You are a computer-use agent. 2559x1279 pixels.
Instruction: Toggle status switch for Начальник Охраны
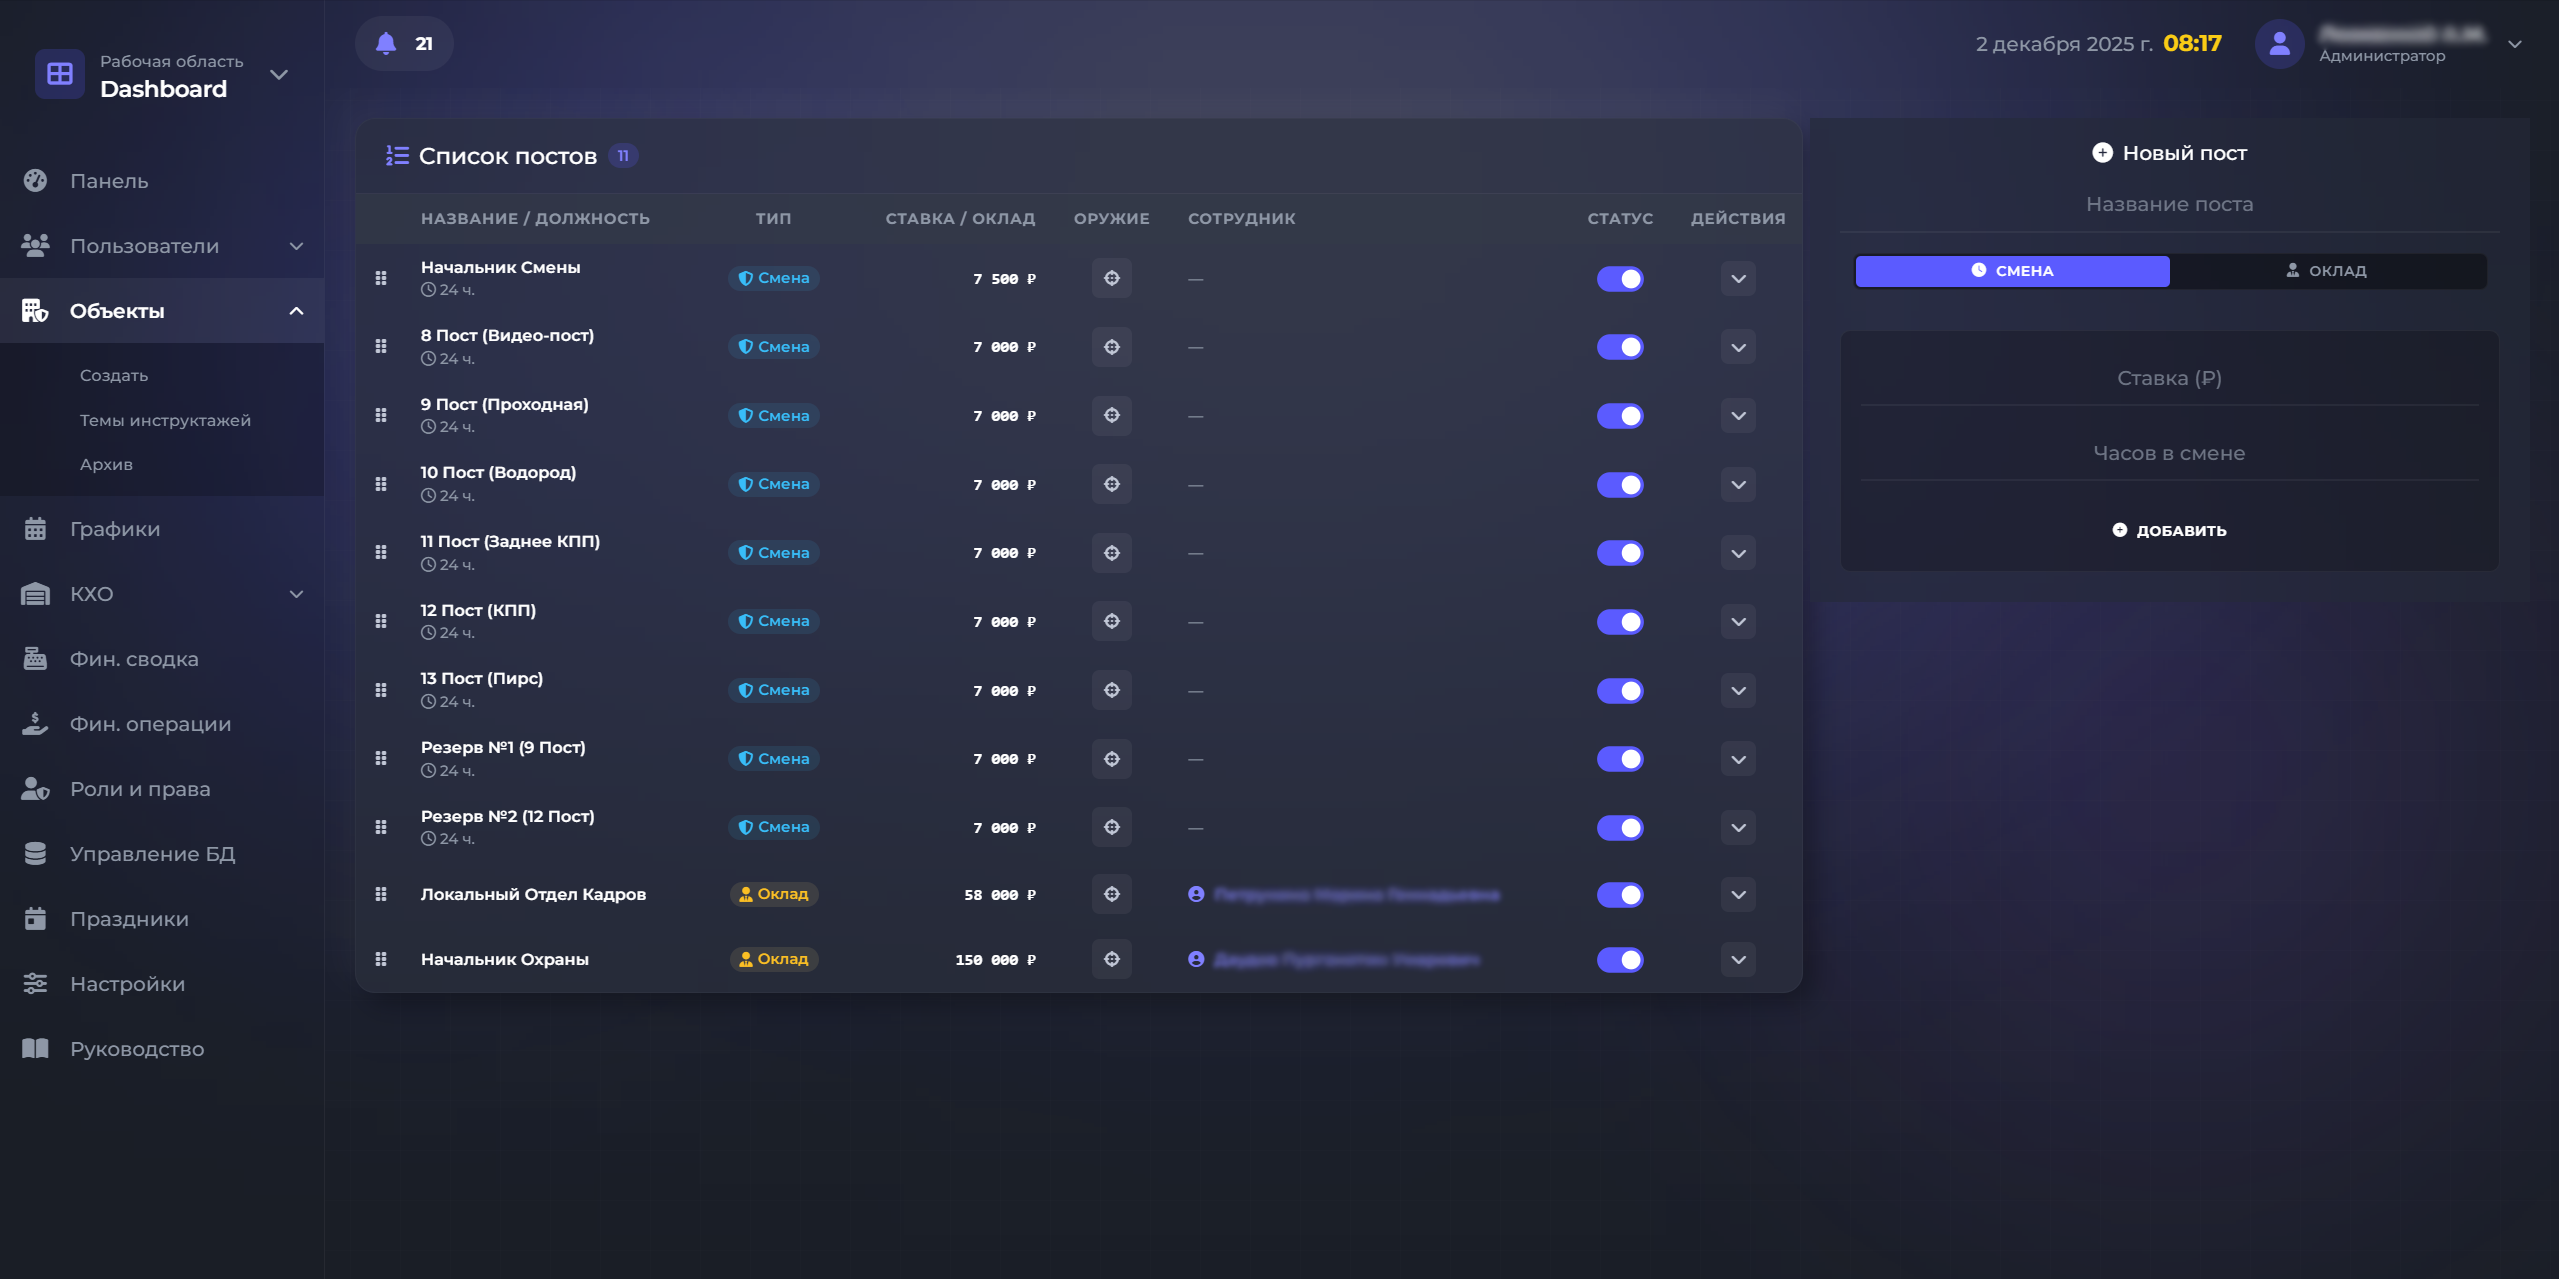pos(1619,960)
